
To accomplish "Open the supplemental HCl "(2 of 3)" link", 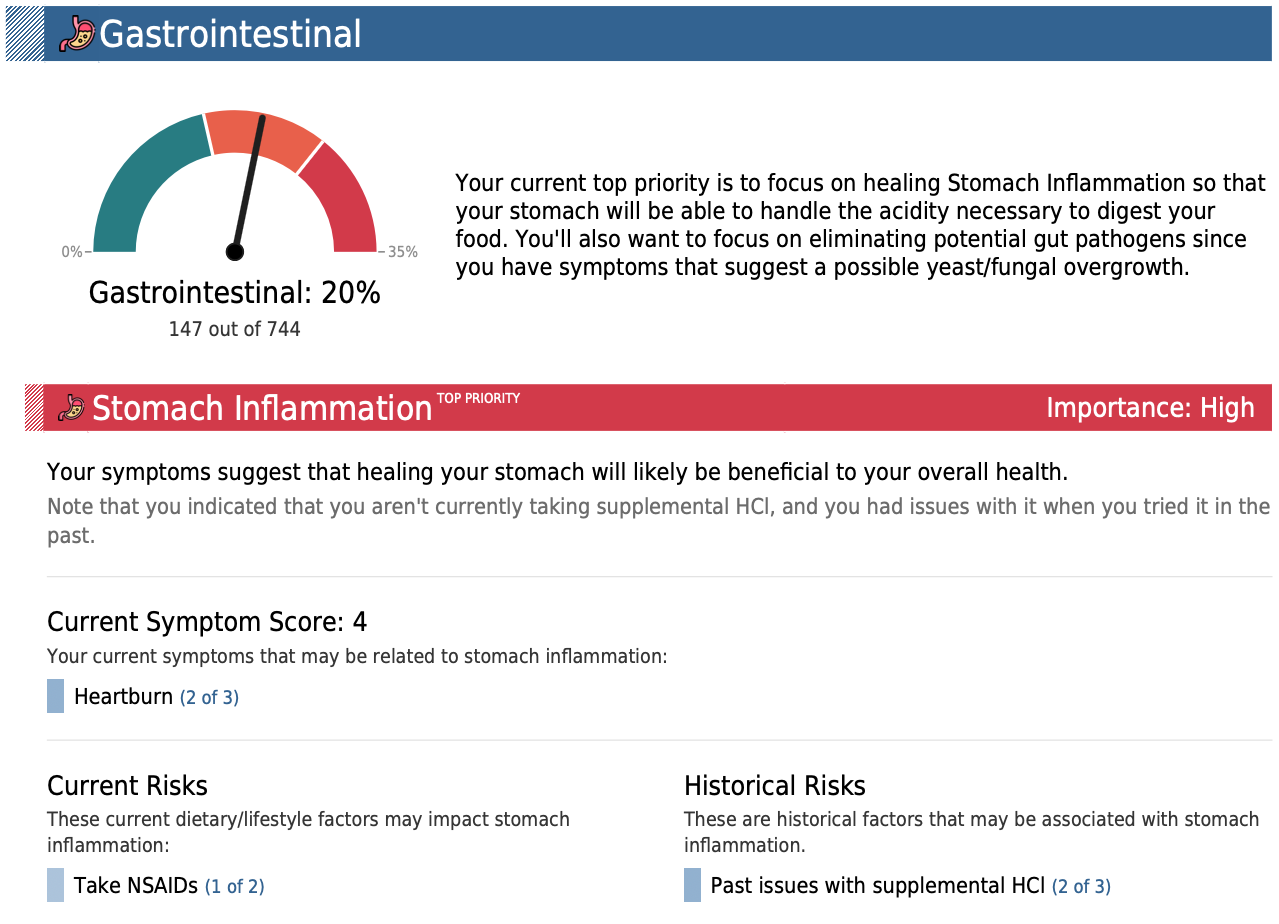I will (x=1081, y=886).
